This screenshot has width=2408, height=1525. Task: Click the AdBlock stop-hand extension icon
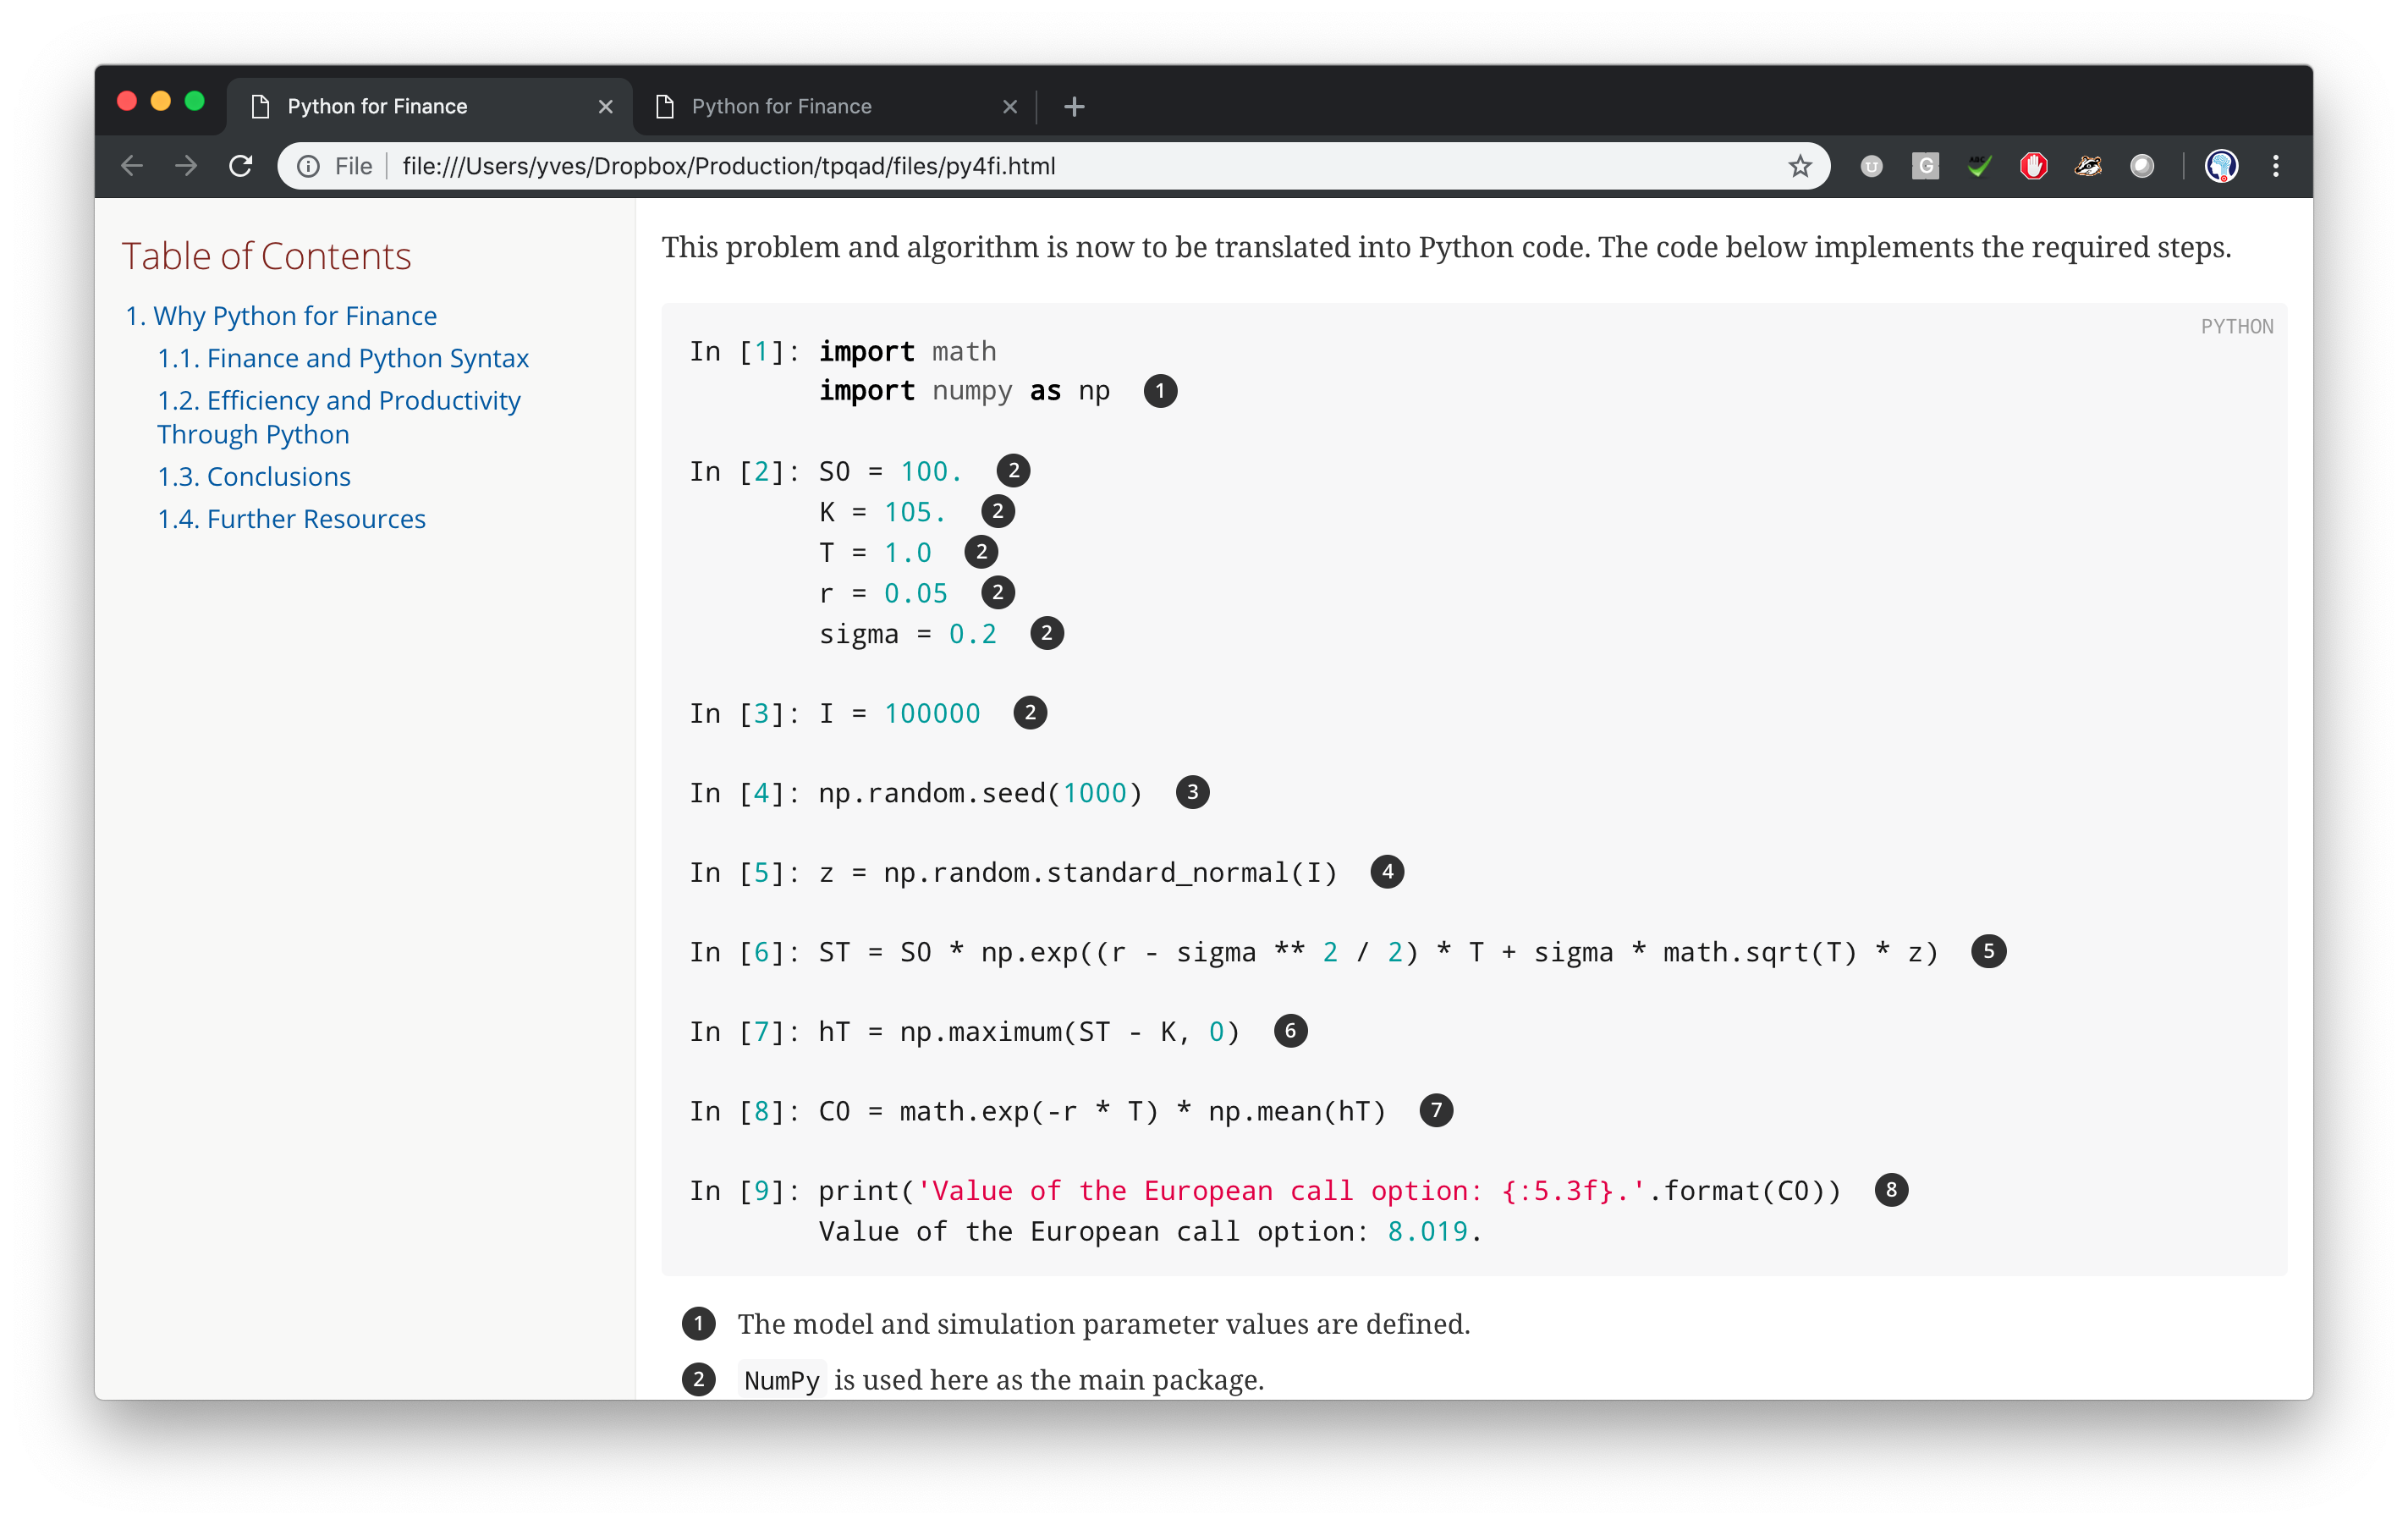2033,166
